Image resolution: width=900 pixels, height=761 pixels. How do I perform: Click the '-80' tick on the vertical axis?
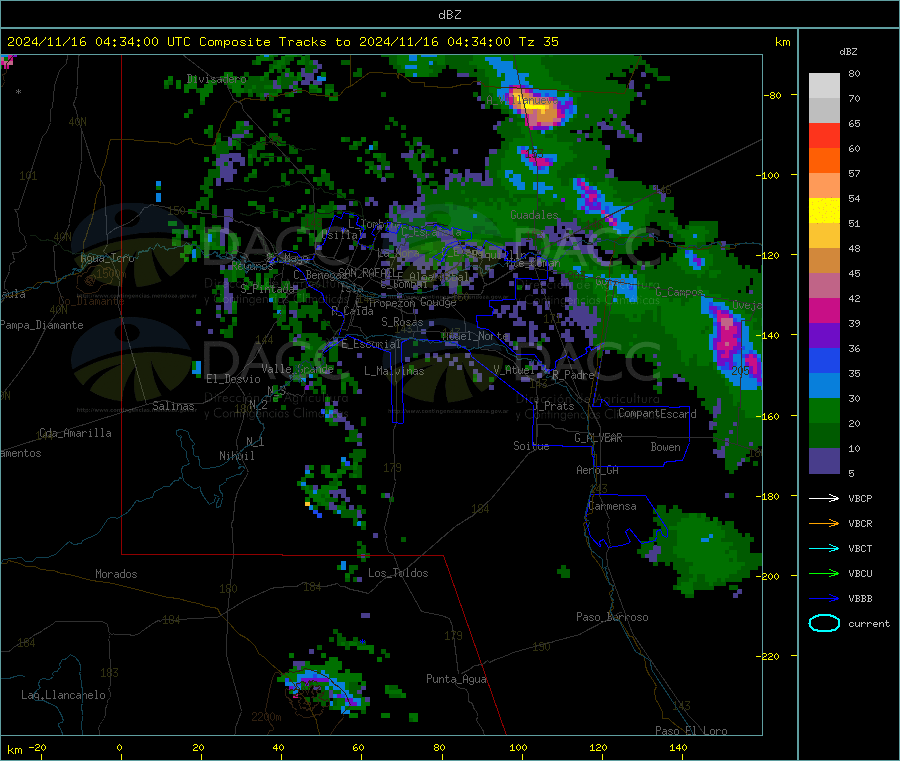(x=773, y=95)
